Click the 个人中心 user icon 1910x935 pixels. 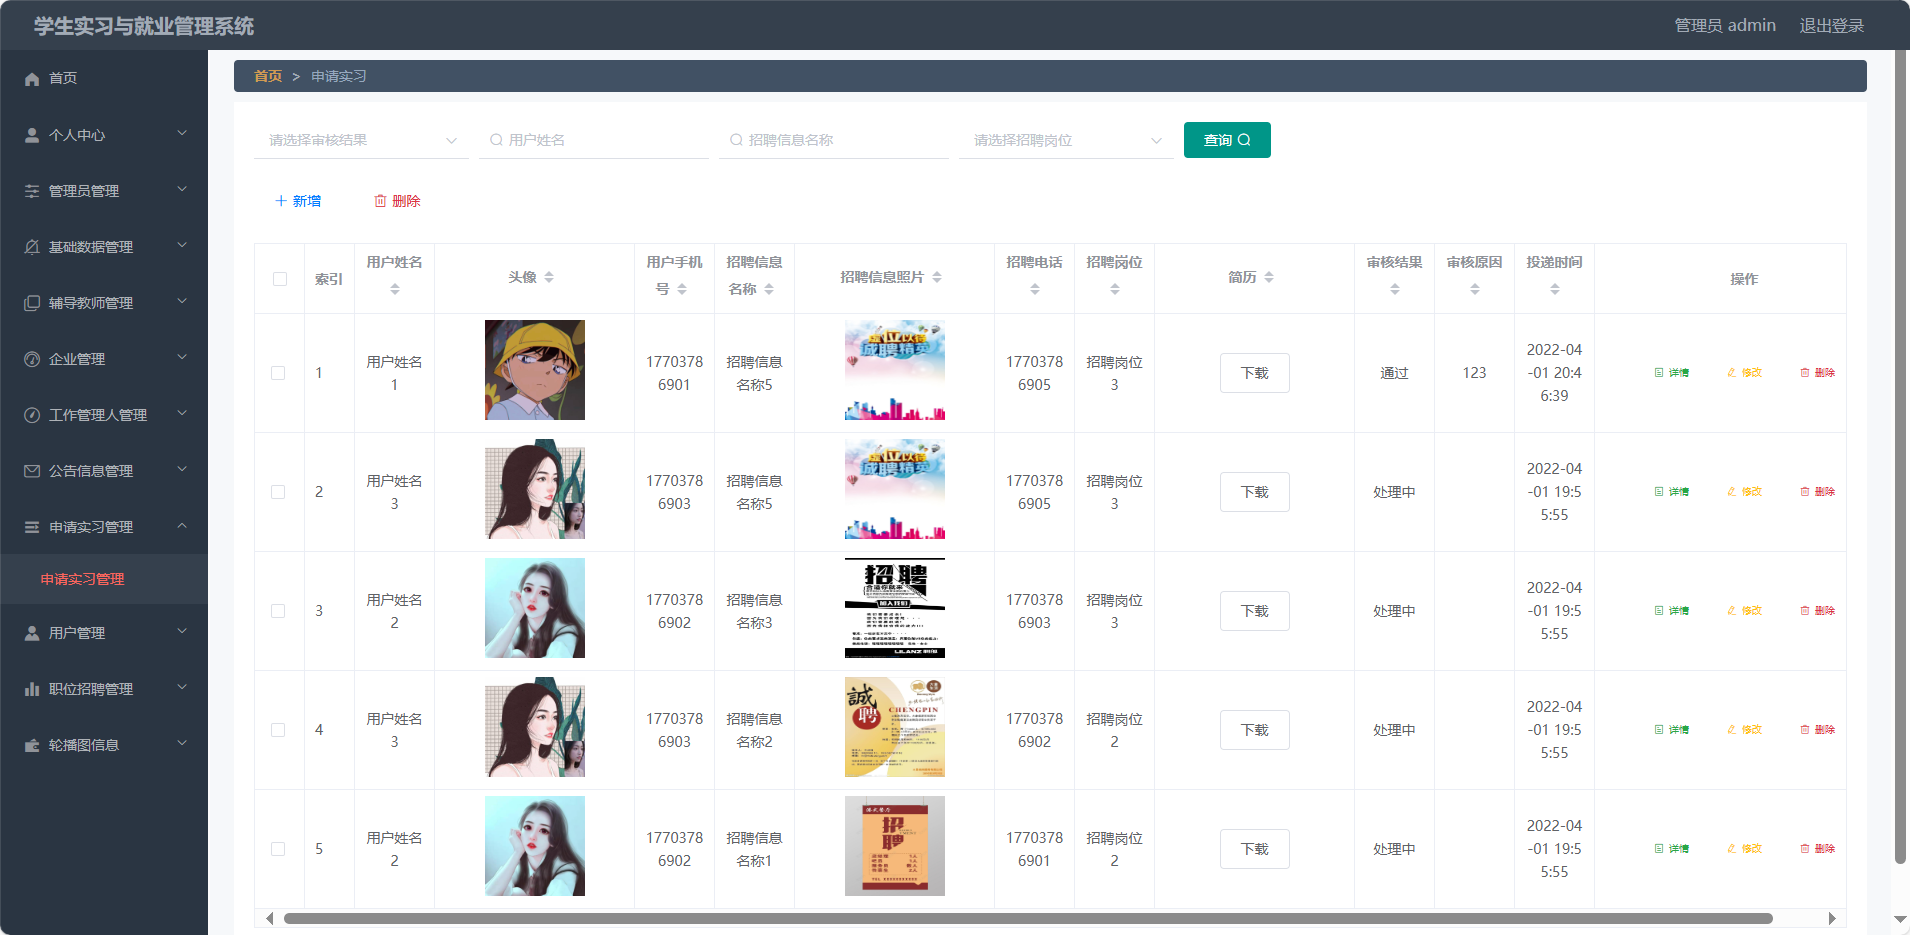32,135
